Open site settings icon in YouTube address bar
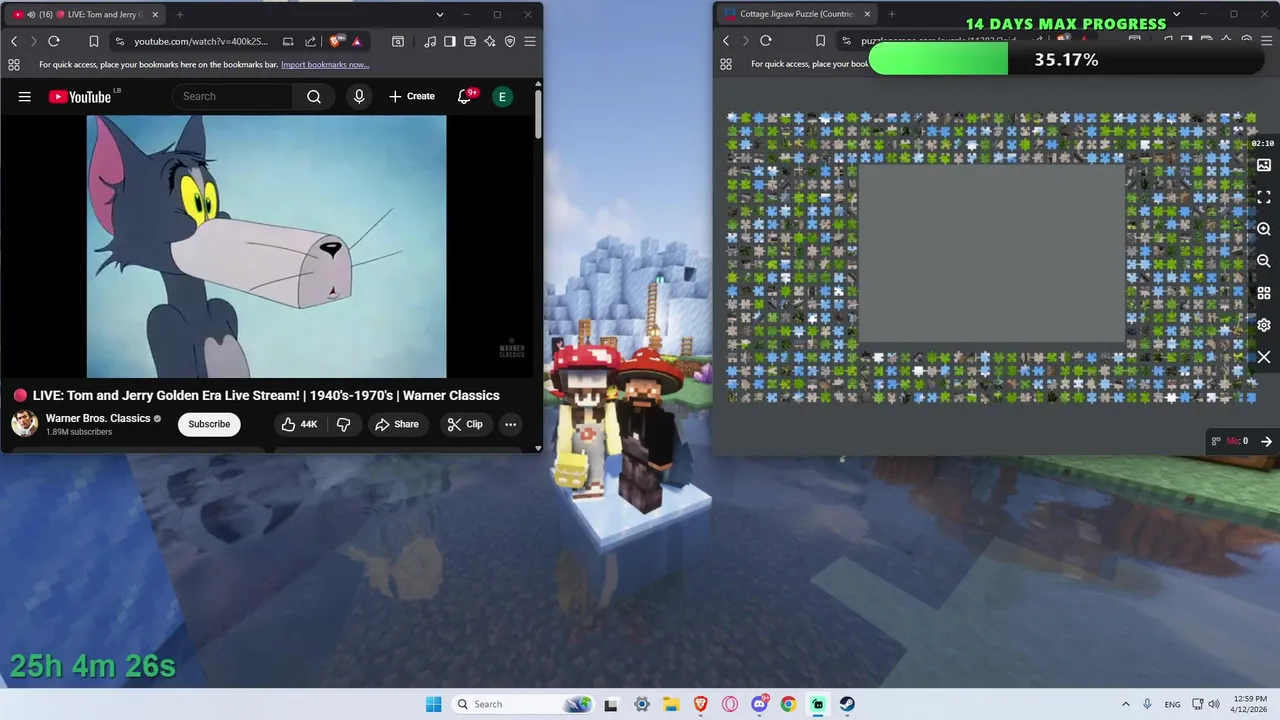The image size is (1280, 720). (x=119, y=41)
